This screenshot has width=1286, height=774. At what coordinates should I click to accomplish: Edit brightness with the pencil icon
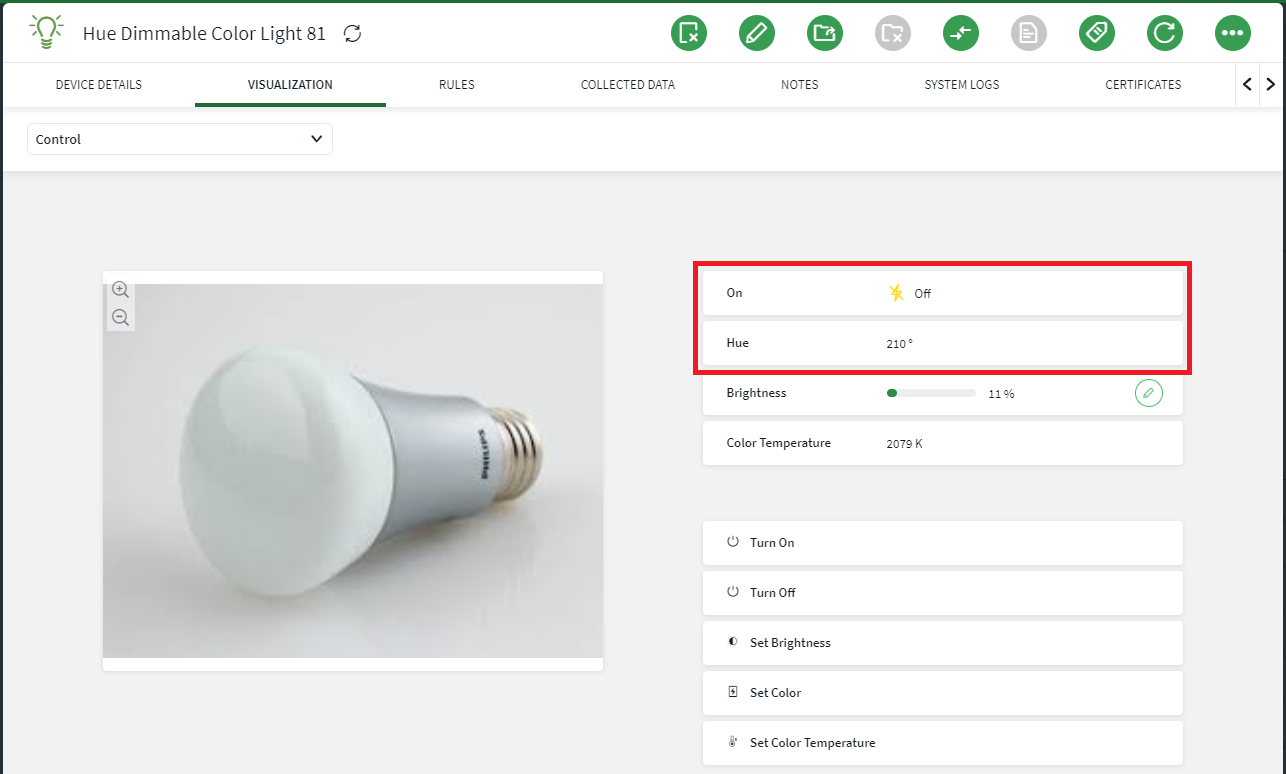(1149, 393)
